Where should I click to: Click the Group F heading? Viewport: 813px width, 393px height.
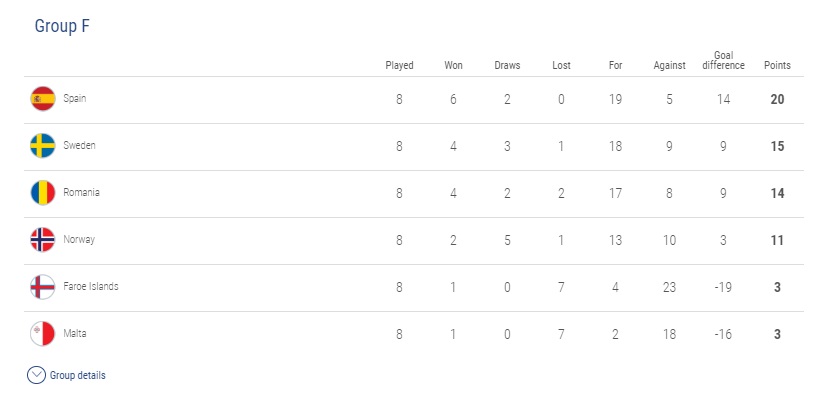(62, 26)
